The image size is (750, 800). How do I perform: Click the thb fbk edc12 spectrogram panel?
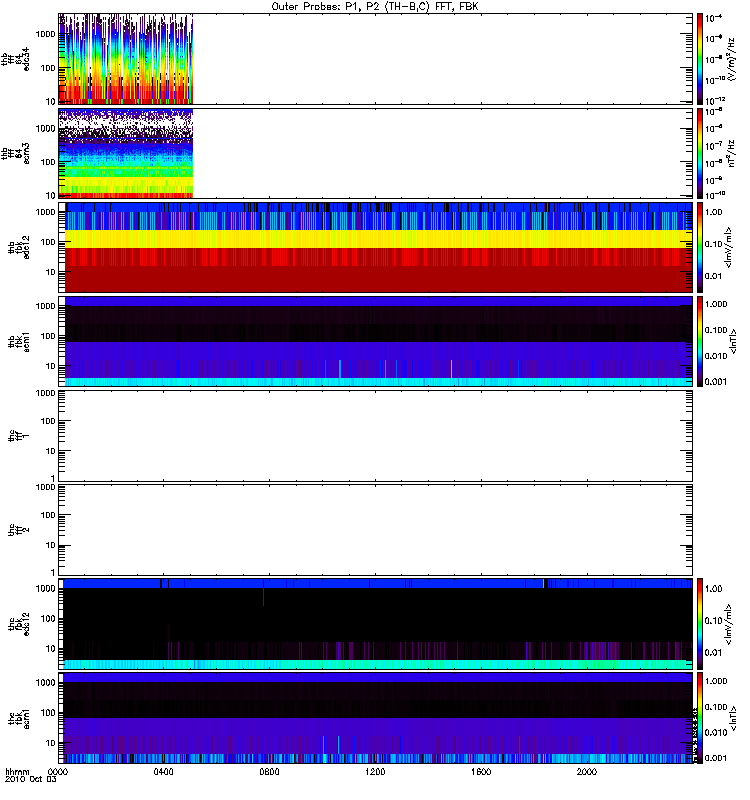(376, 247)
